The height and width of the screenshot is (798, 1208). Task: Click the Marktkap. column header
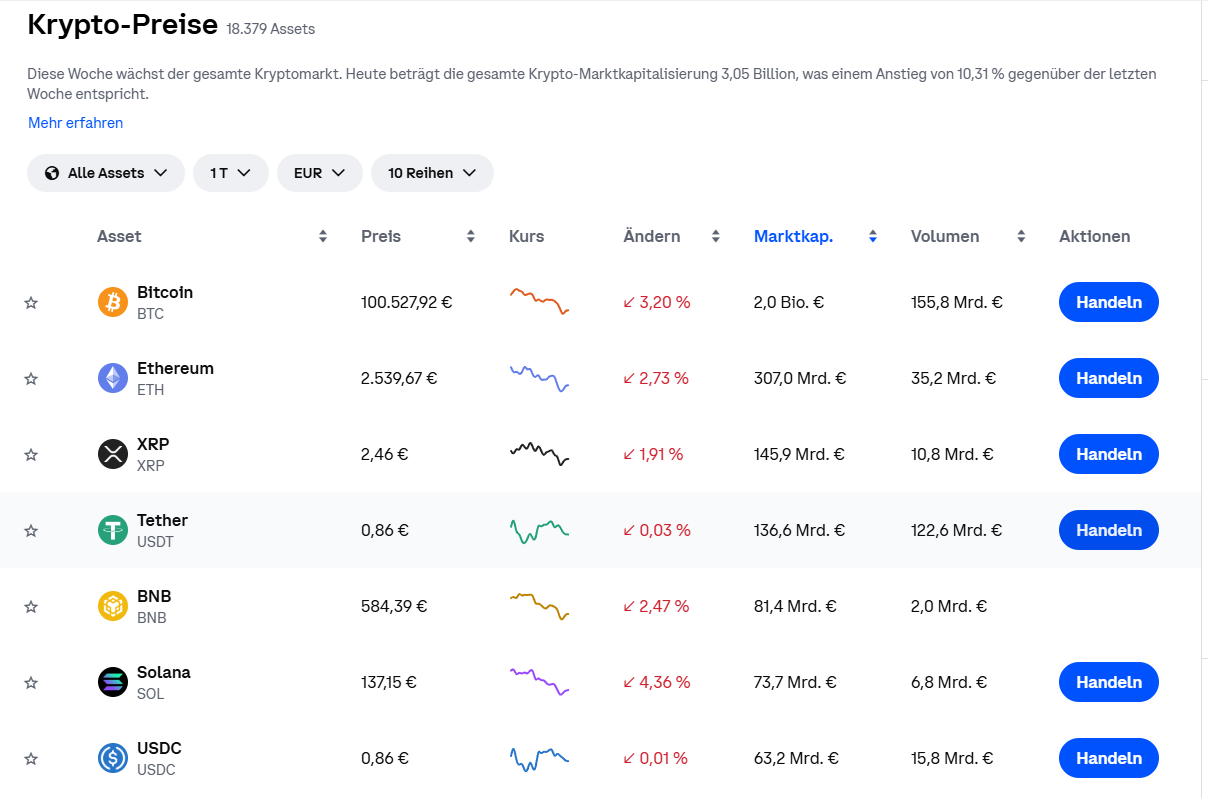(x=794, y=237)
